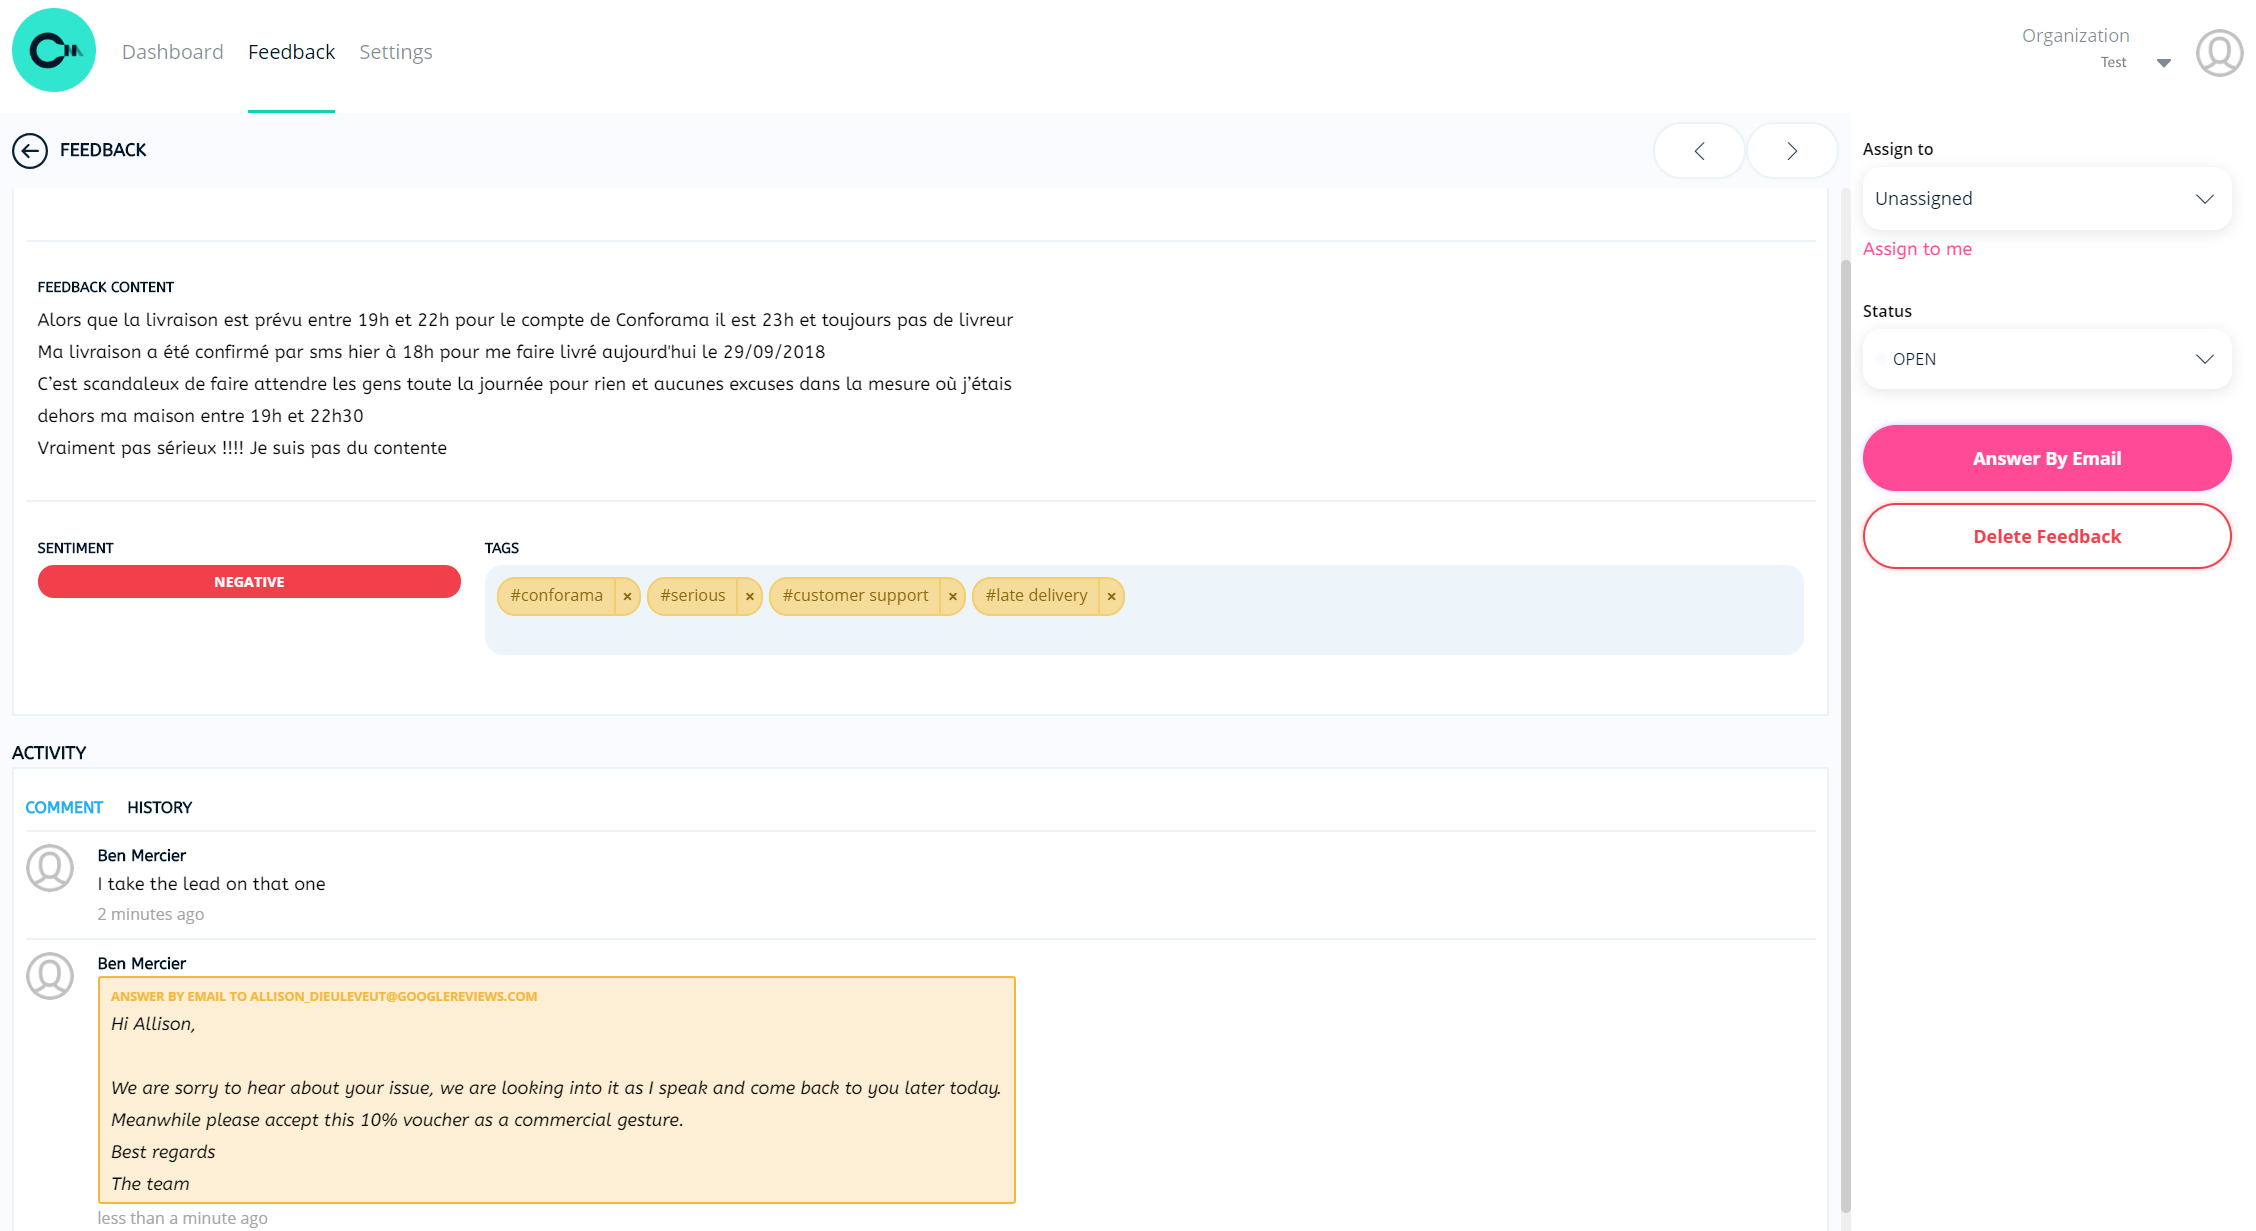Click avatar beside 'I take the lead' comment

click(x=50, y=868)
